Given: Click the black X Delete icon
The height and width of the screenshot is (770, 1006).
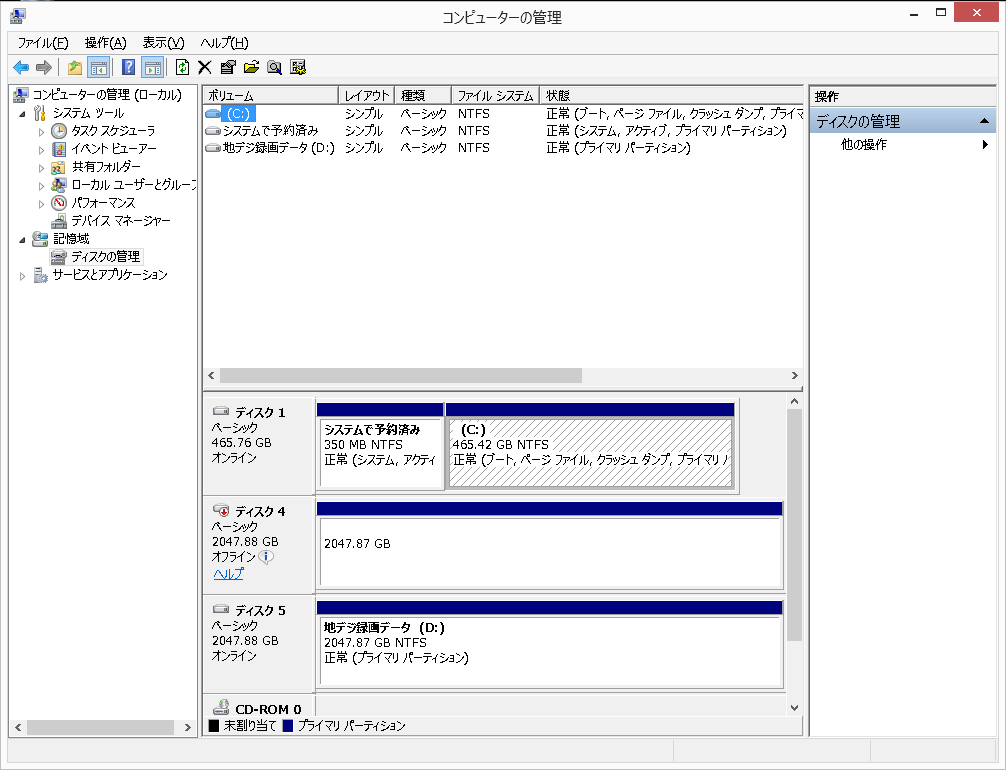Looking at the screenshot, I should 205,67.
